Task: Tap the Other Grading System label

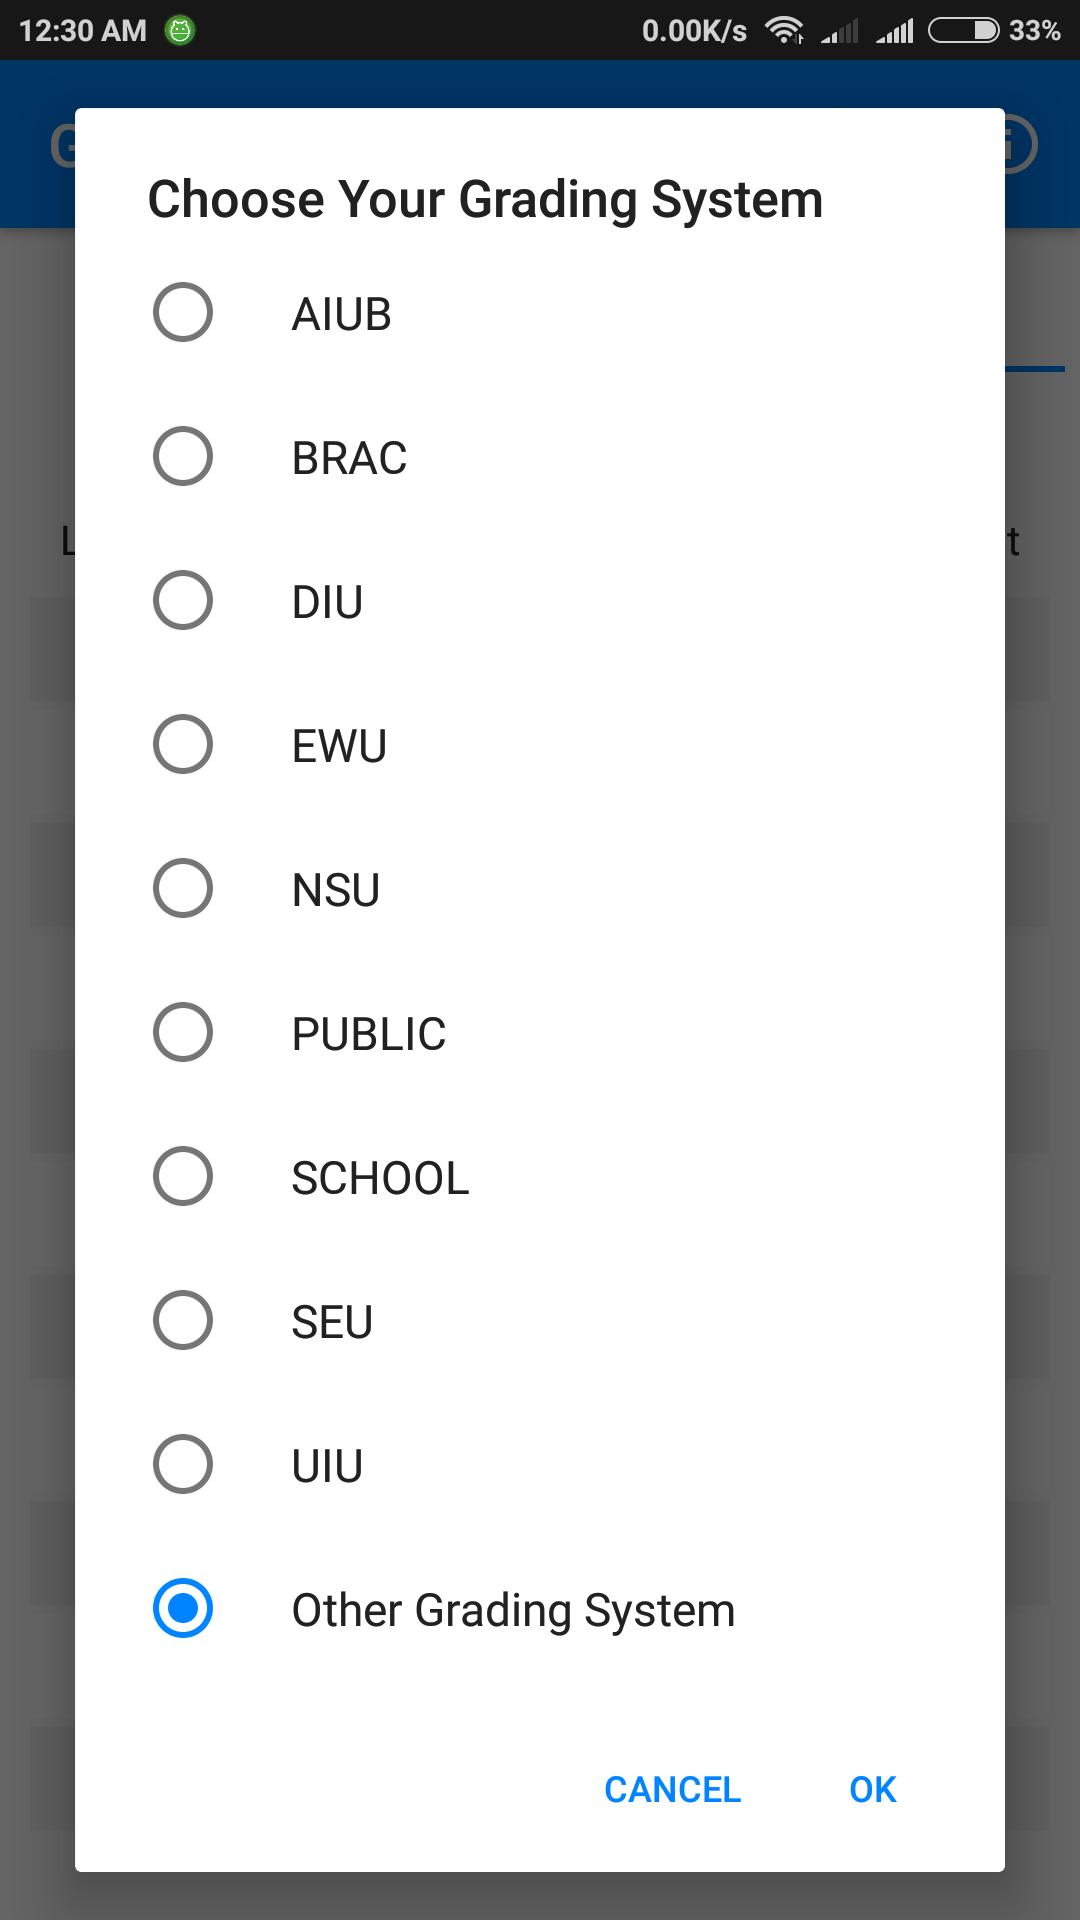Action: [x=513, y=1610]
